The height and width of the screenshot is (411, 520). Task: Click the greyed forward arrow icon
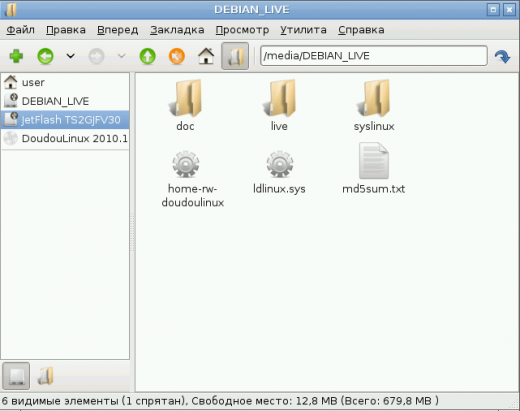[x=97, y=56]
